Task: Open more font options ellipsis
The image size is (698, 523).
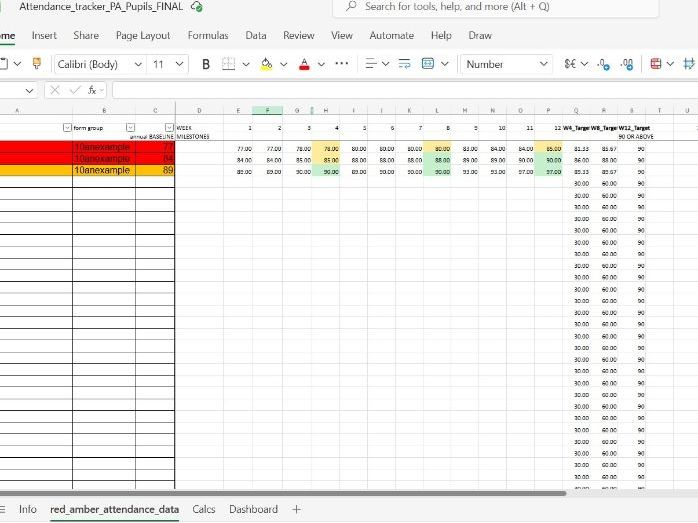Action: pos(341,64)
